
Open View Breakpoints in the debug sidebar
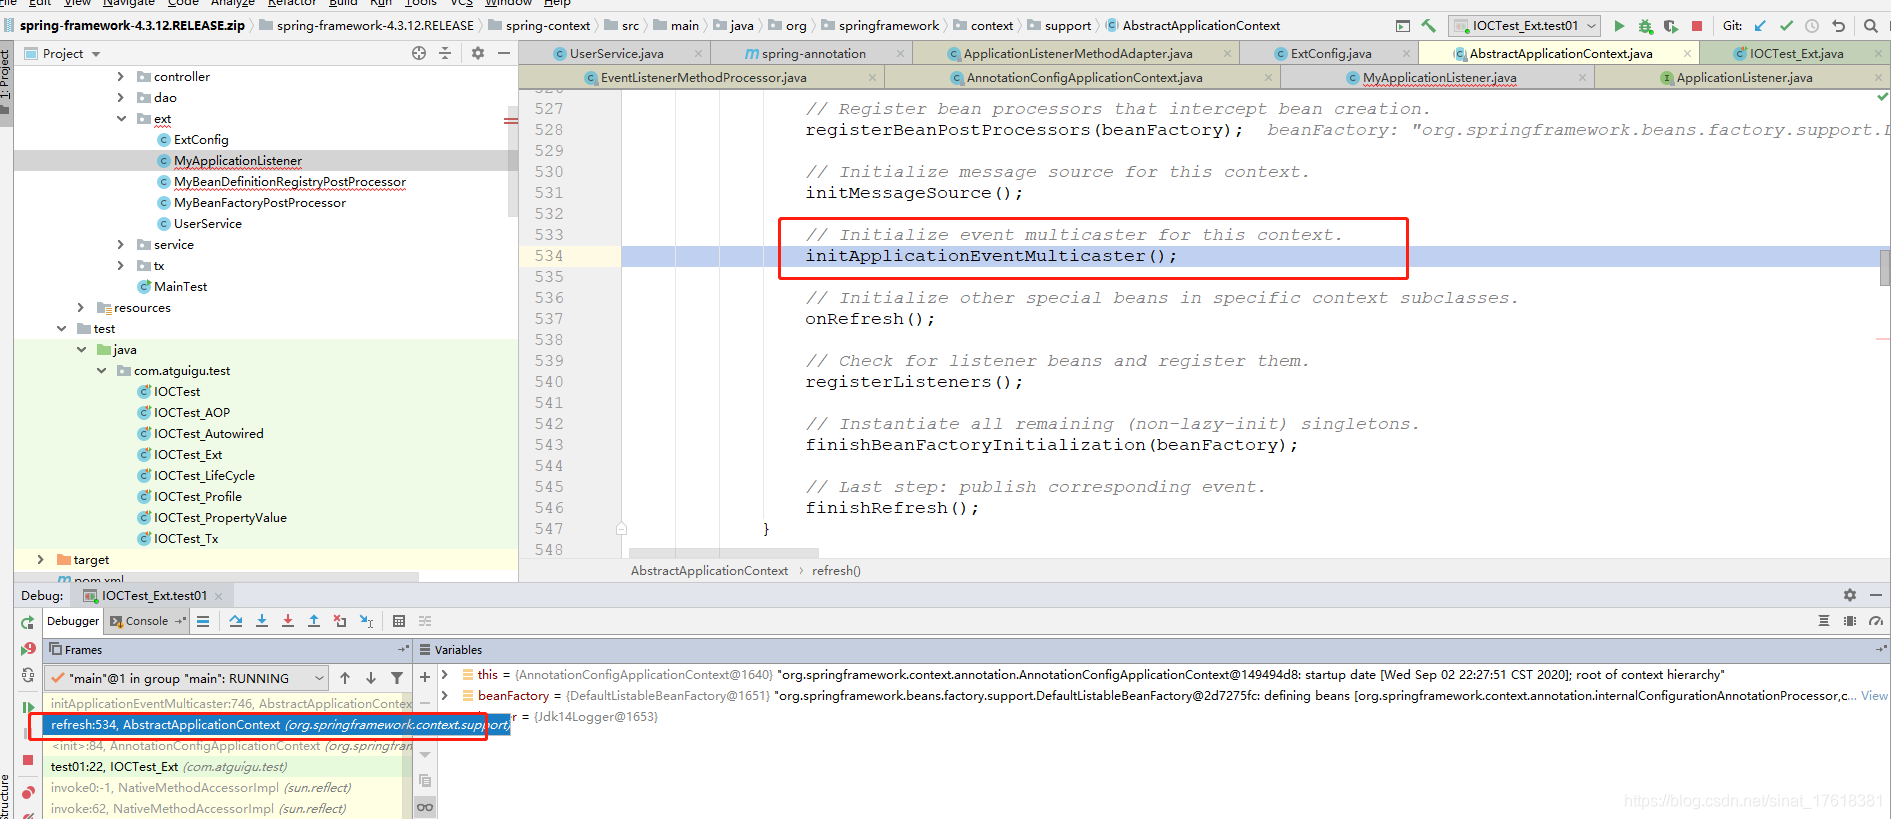click(27, 792)
